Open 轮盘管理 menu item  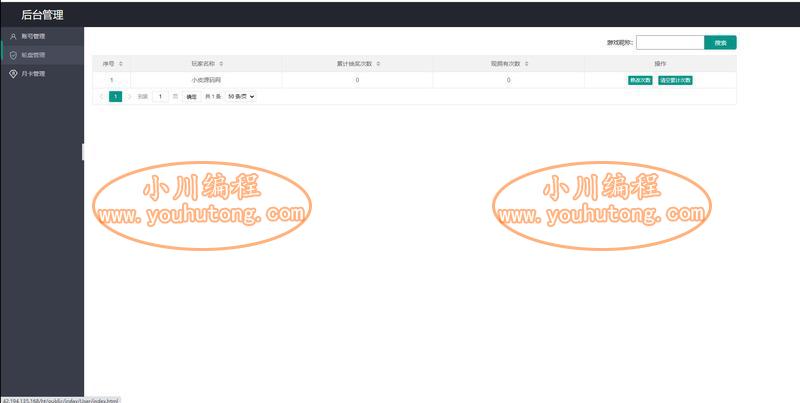point(42,55)
